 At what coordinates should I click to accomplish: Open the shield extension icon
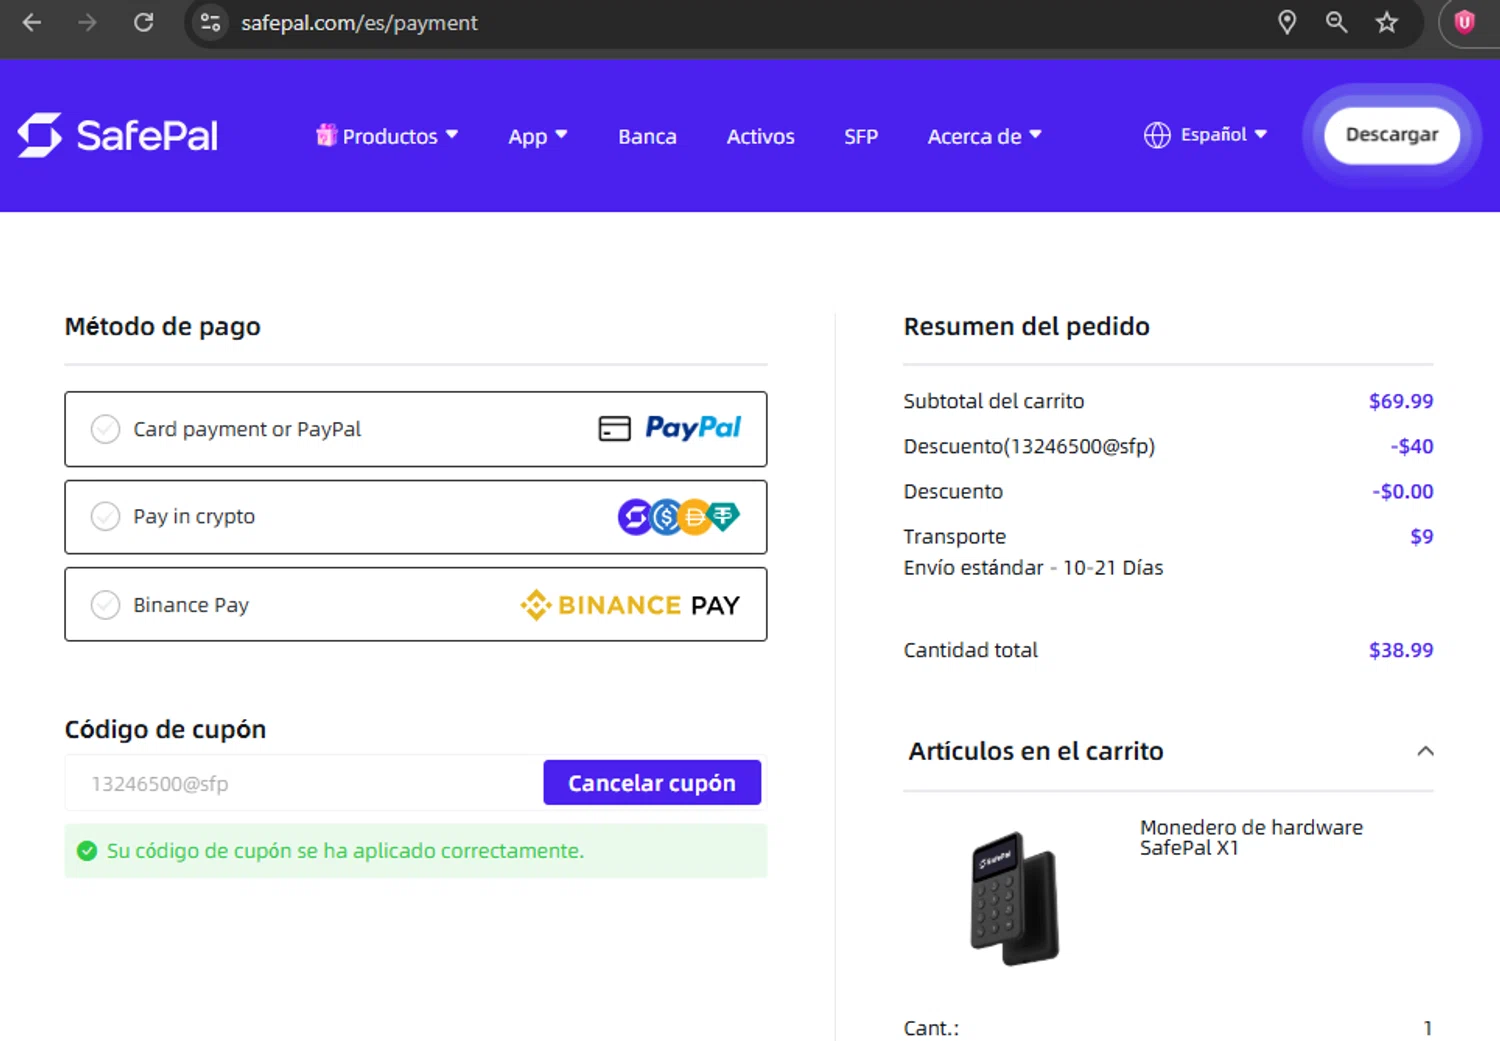(1464, 22)
